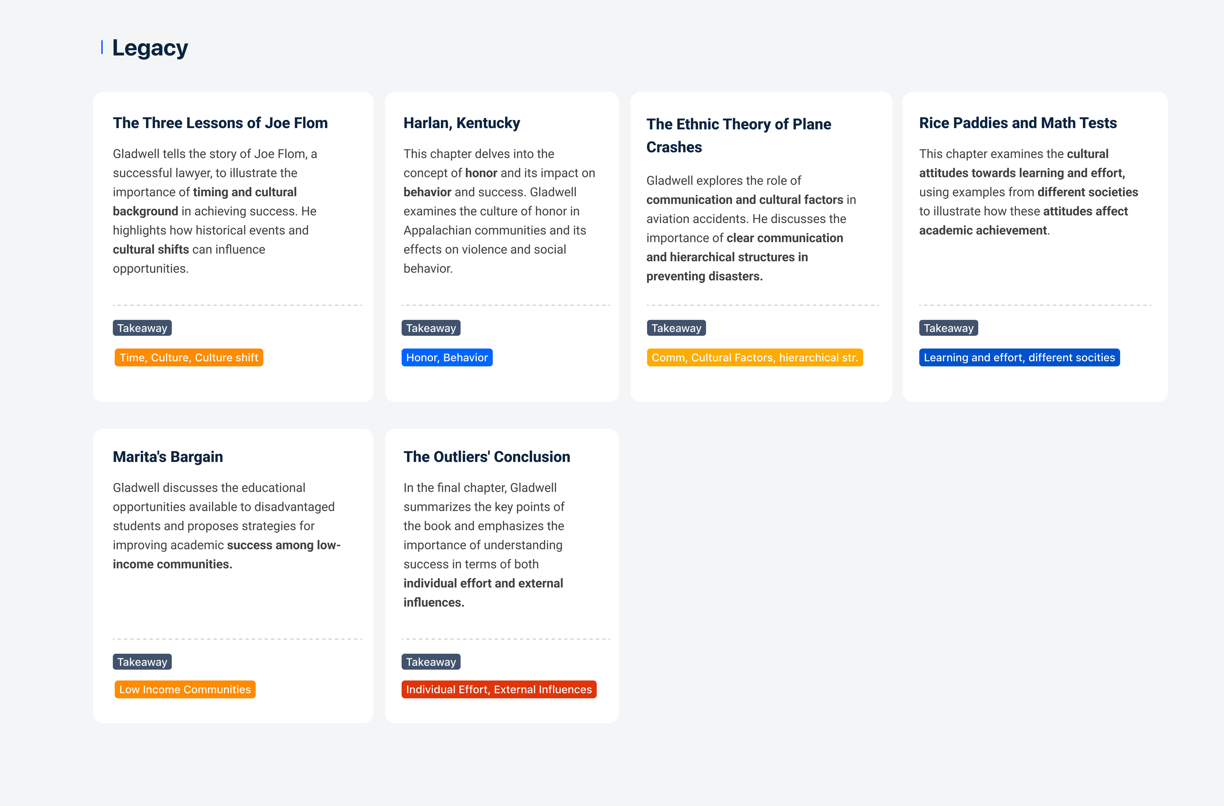The width and height of the screenshot is (1224, 806).
Task: Click the Takeaway label under Harlan, Kentucky
Action: (x=431, y=328)
